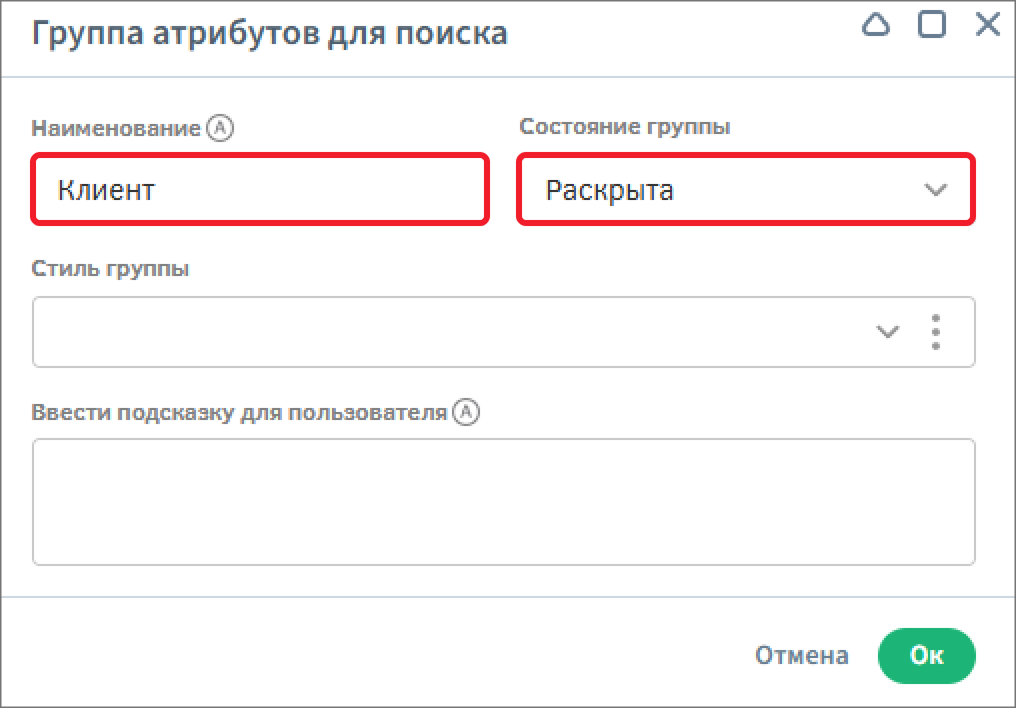
Task: Click the dialog title Группа атрибутов для поиска
Action: [270, 34]
